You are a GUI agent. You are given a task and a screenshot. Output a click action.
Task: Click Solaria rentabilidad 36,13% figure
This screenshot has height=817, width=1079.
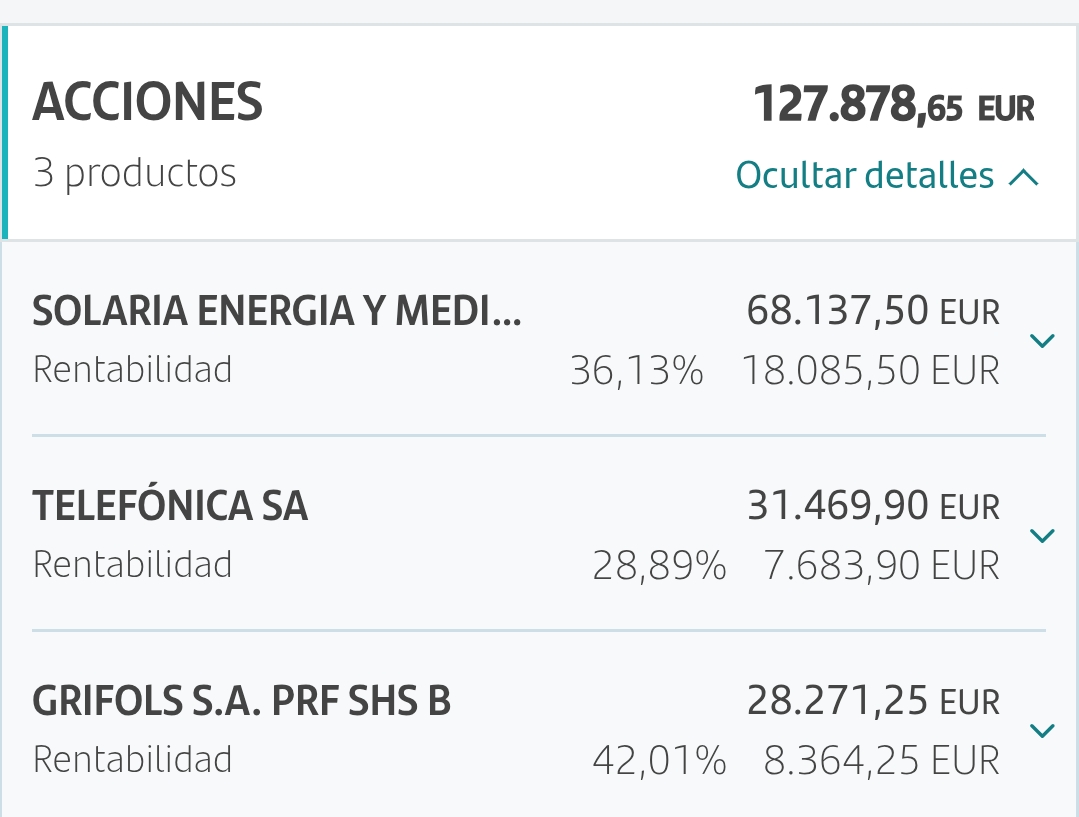point(637,371)
